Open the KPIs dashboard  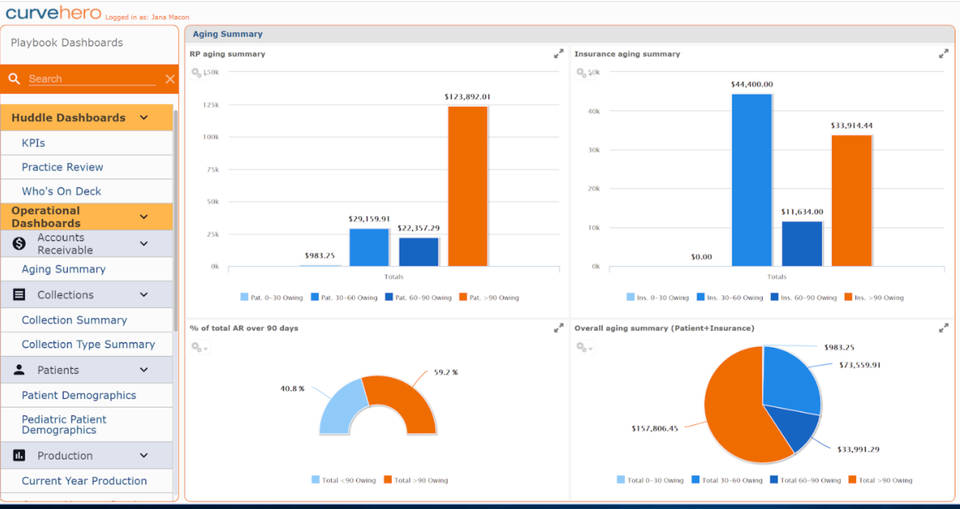tap(33, 143)
